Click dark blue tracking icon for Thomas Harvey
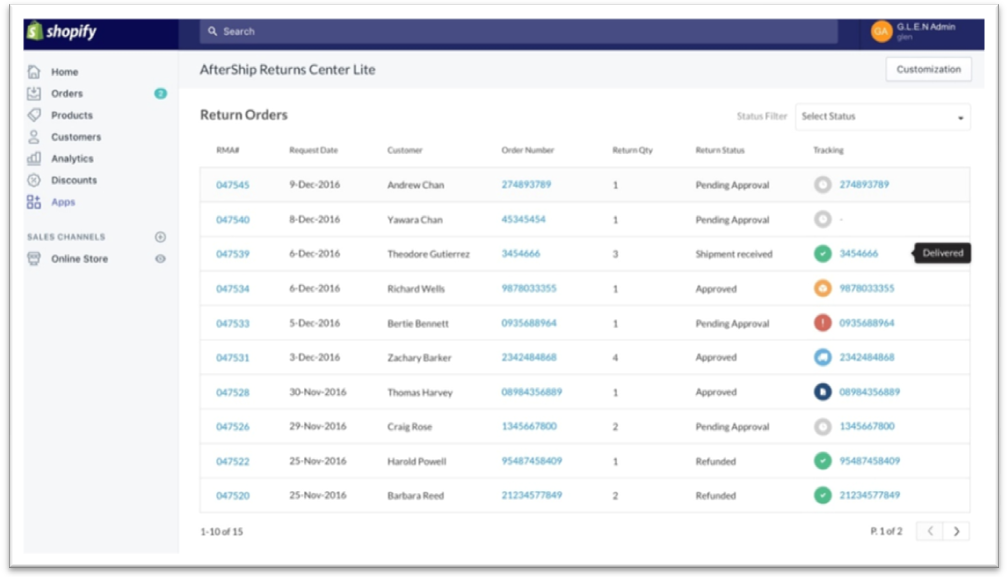The height and width of the screenshot is (577, 1008). (822, 392)
